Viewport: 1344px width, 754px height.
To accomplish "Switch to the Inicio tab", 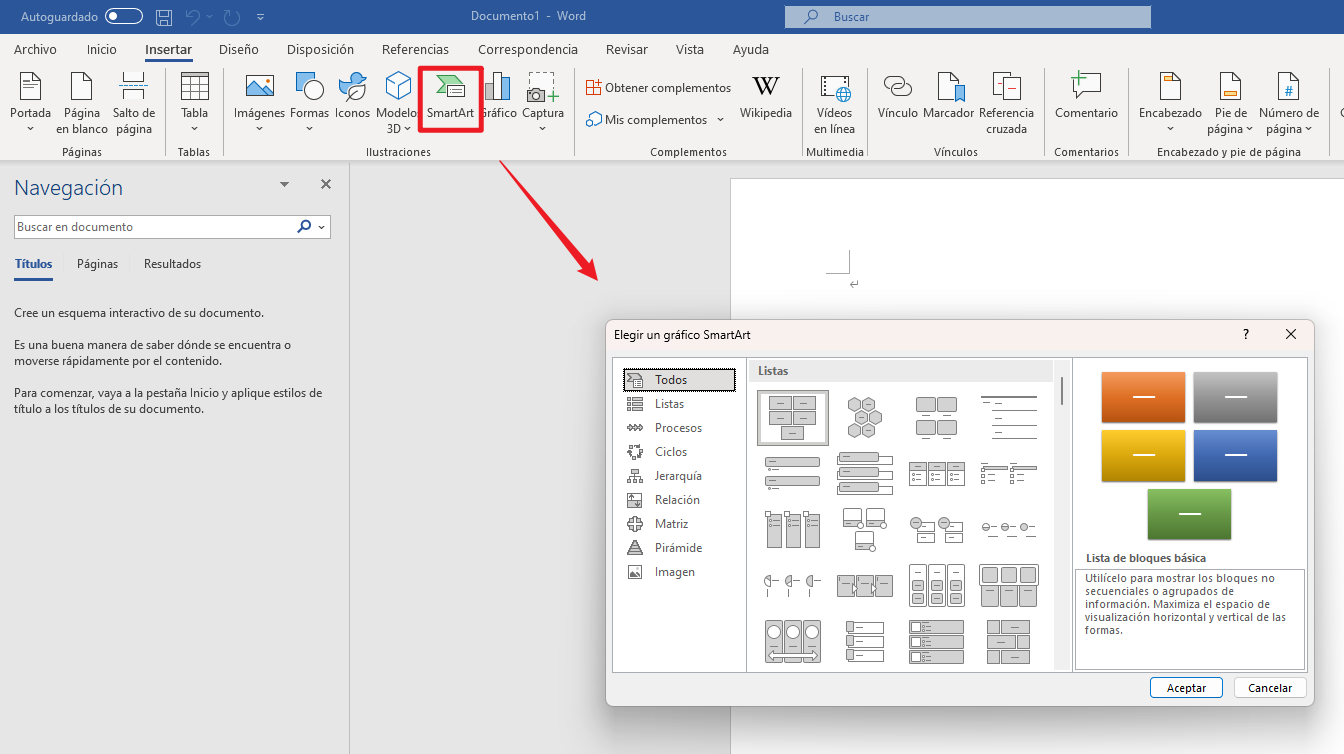I will pyautogui.click(x=102, y=49).
